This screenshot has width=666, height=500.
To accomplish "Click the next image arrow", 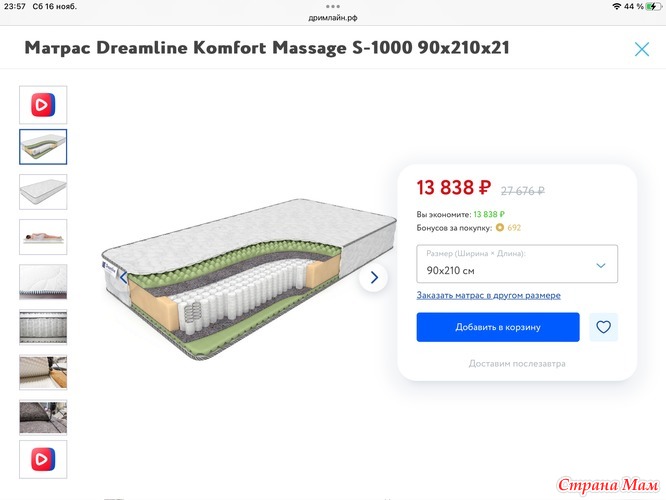I will (373, 277).
